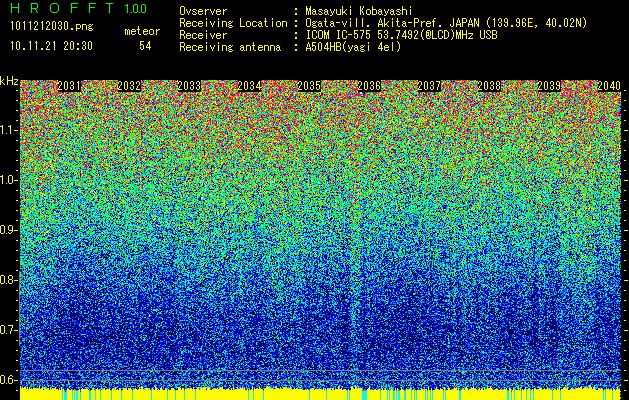Click the 0.8 frequency axis label
The image size is (629, 400).
point(9,280)
